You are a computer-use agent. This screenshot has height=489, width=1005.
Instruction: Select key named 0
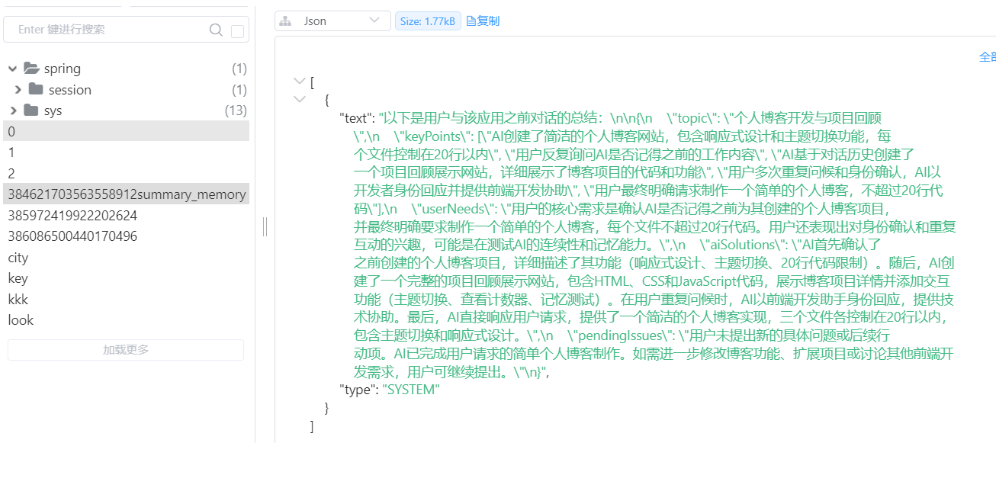pos(126,131)
